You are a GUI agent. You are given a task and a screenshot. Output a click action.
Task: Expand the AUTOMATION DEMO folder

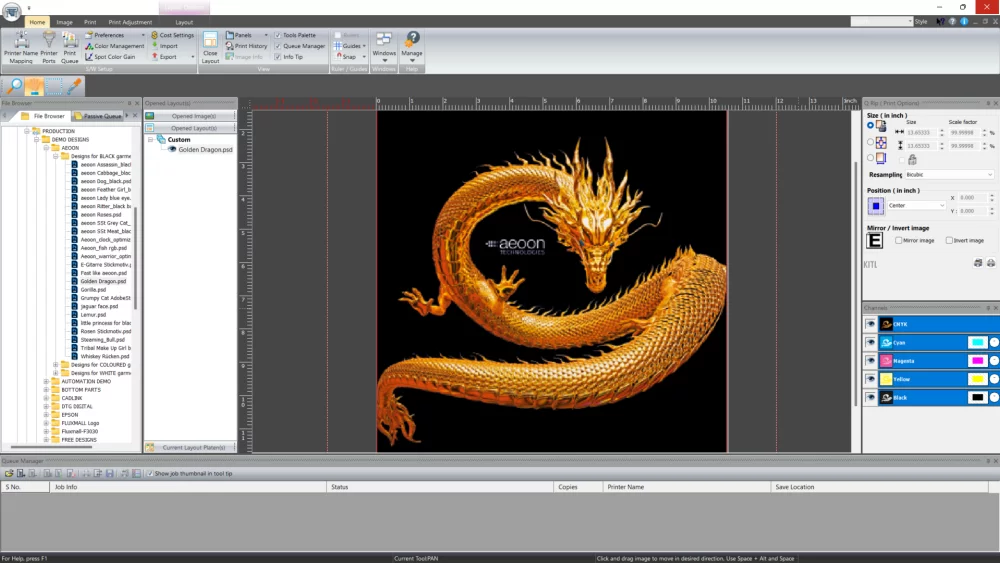click(x=46, y=381)
